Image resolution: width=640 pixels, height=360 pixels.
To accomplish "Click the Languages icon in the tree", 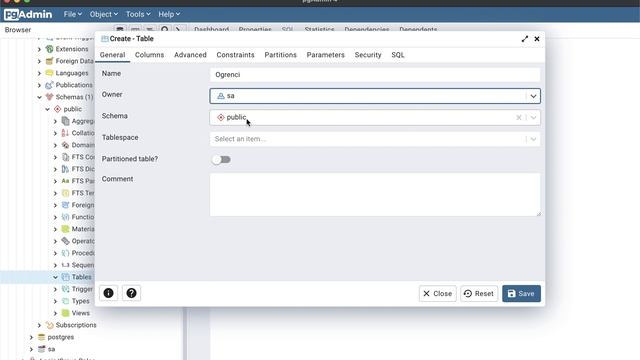I will point(49,73).
